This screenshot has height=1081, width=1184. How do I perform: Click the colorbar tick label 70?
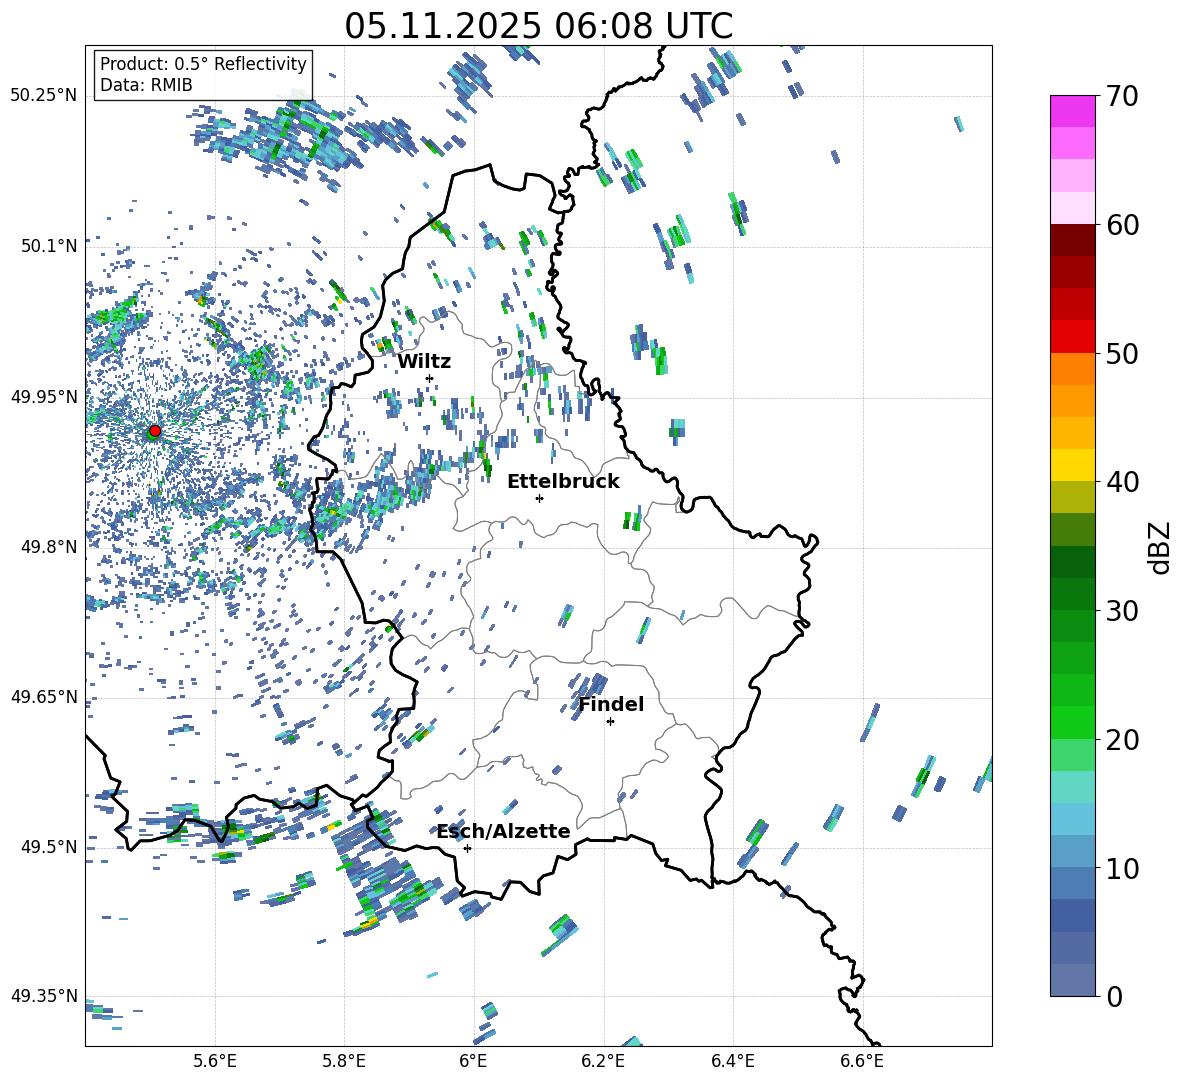coord(1122,96)
